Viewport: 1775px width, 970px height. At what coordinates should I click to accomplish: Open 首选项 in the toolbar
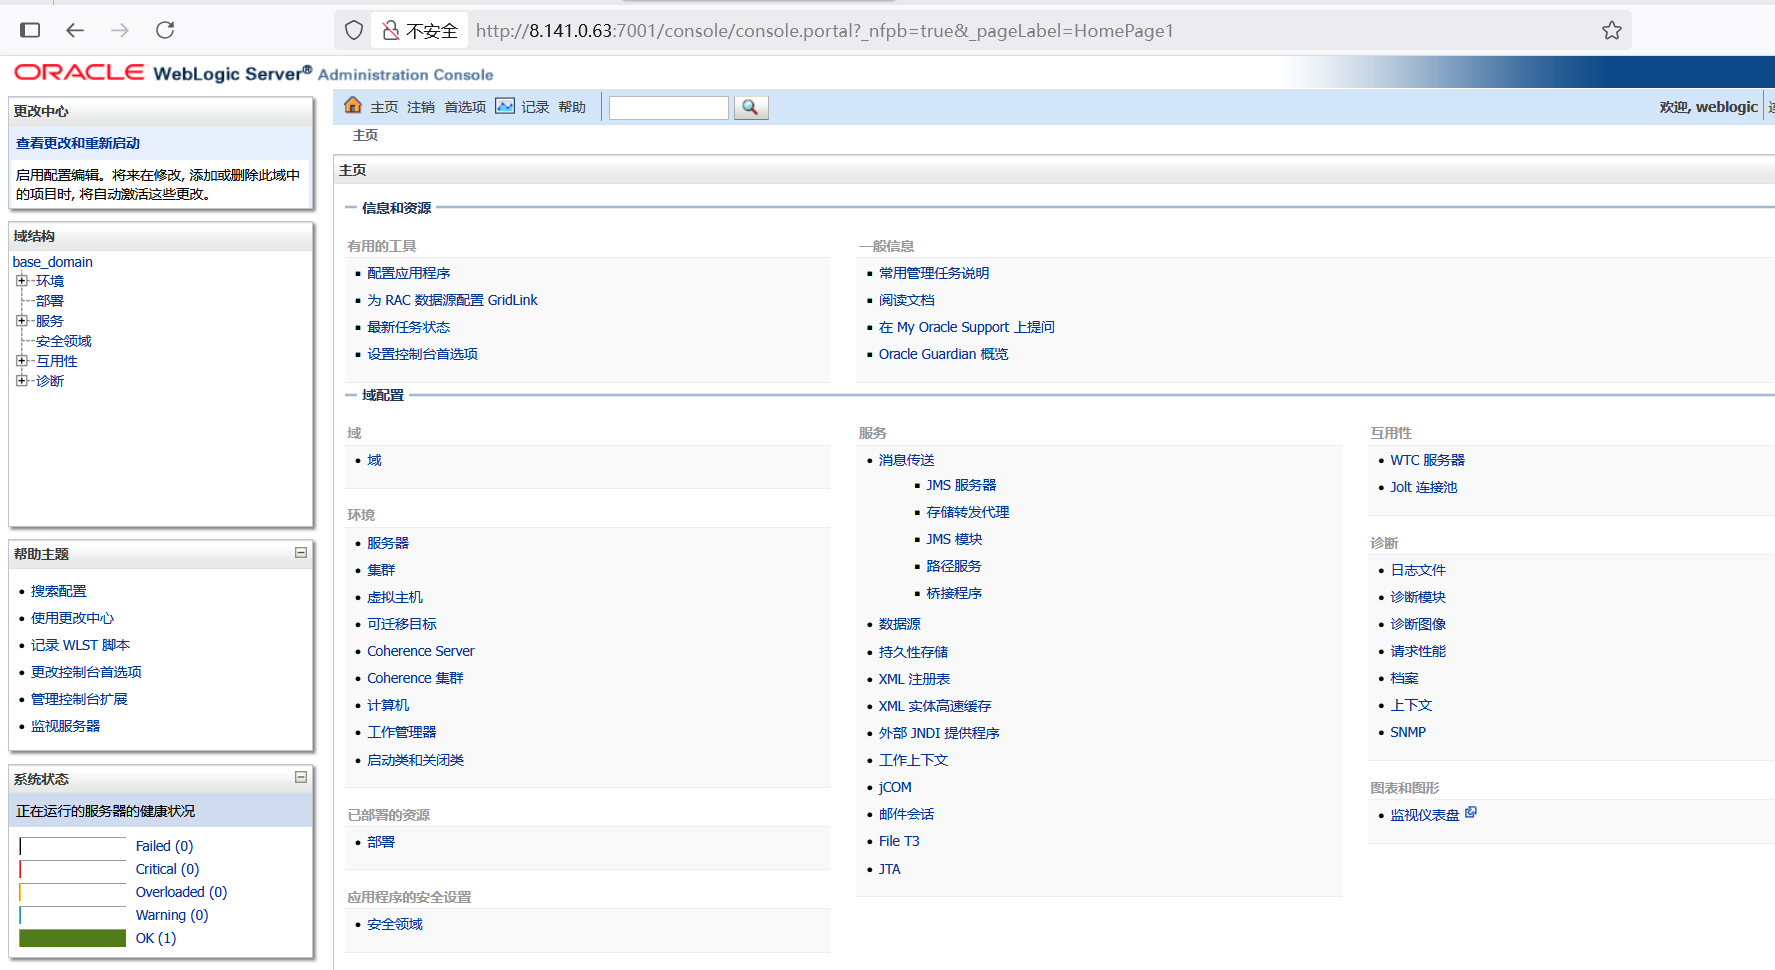pyautogui.click(x=465, y=107)
